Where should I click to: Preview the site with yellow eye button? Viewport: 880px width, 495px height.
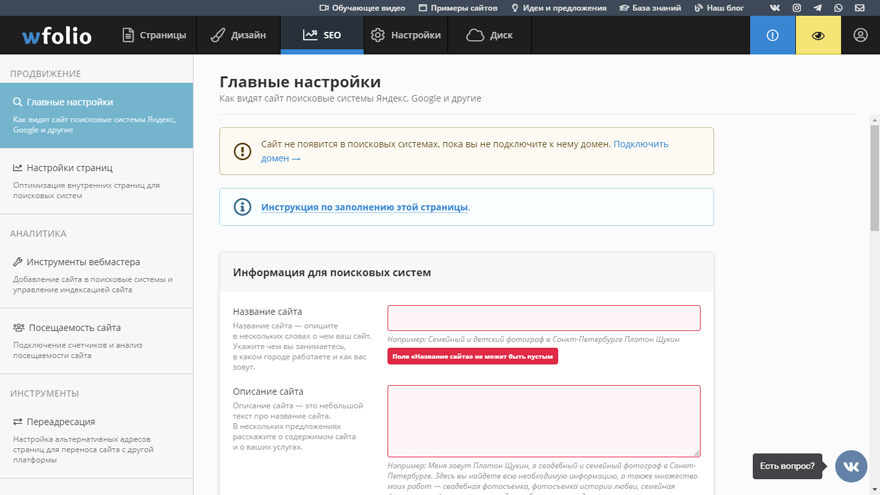tap(818, 35)
